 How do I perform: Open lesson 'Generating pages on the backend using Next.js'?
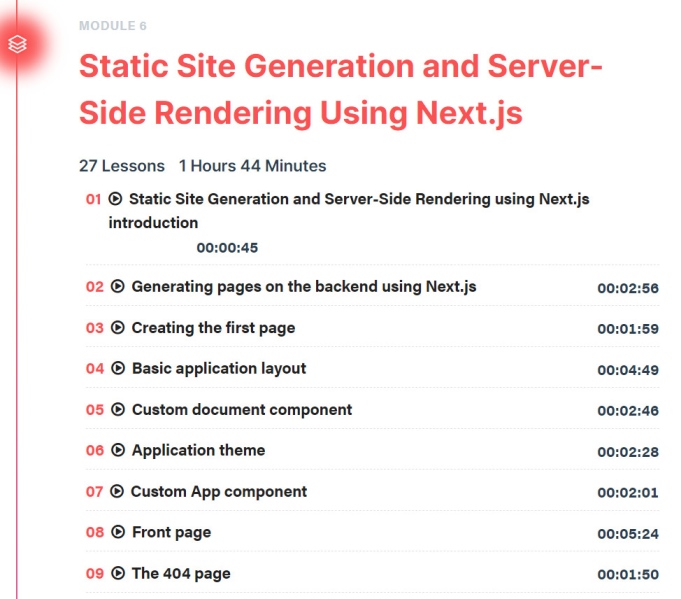(304, 287)
